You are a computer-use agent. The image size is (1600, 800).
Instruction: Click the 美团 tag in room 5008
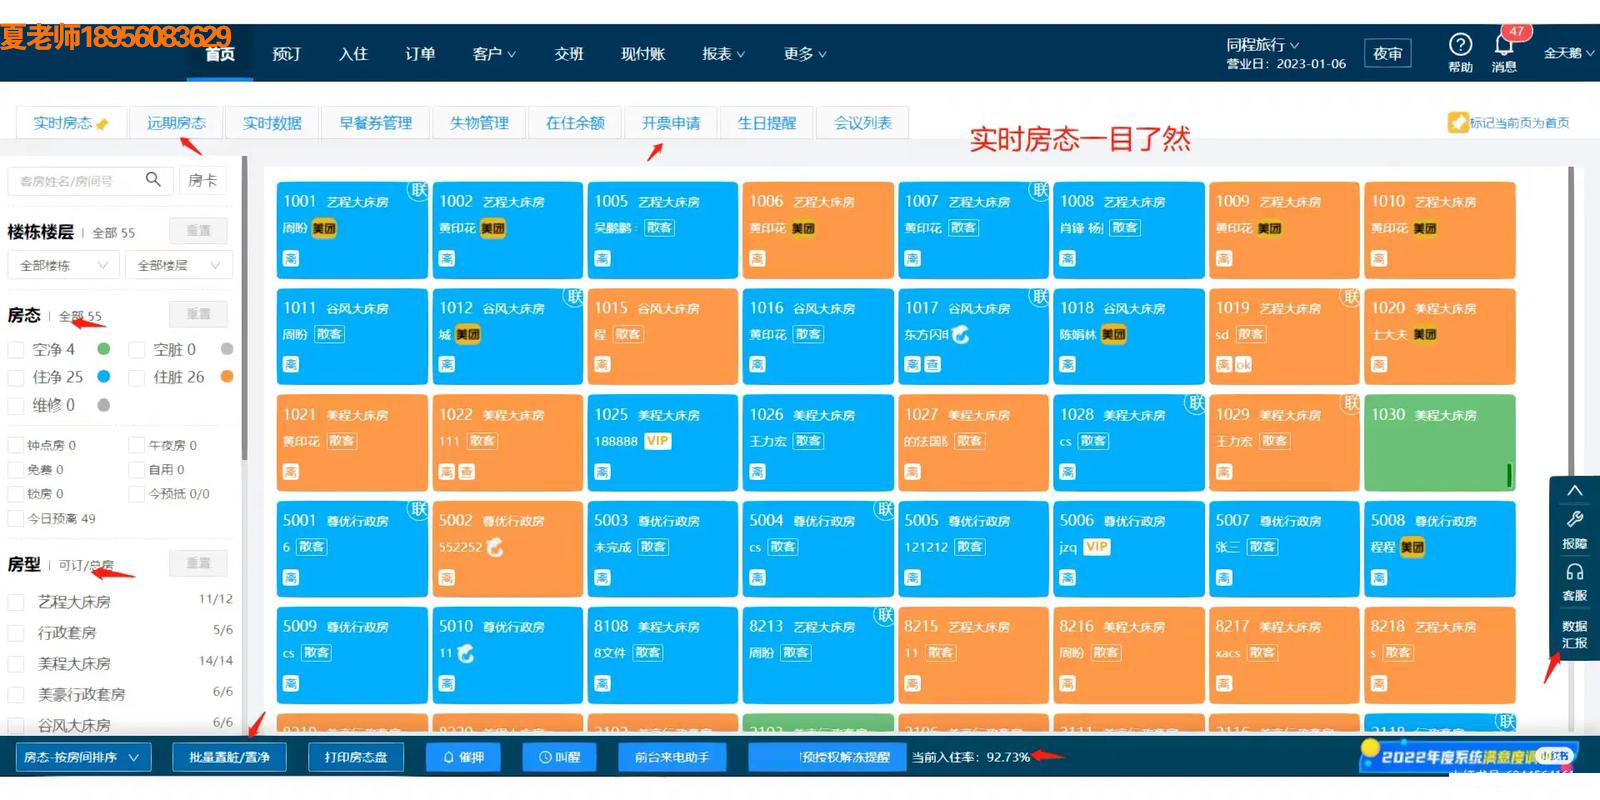(1412, 547)
